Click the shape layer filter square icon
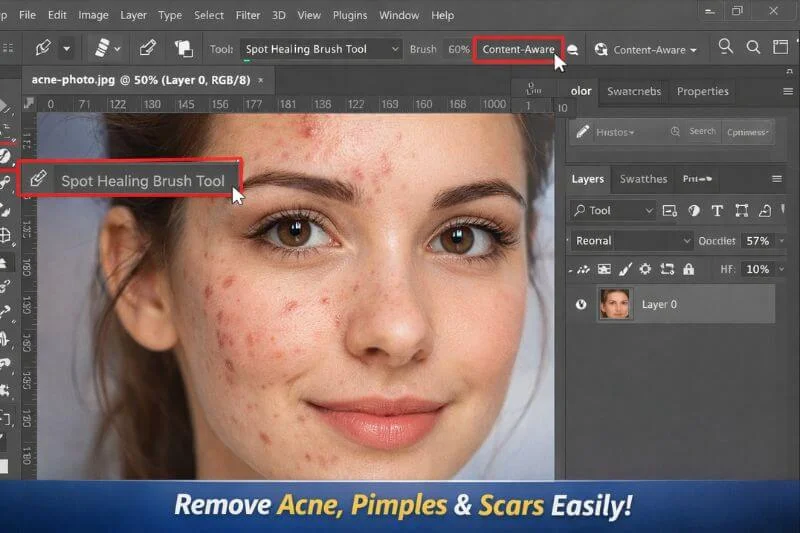Image resolution: width=800 pixels, height=533 pixels. click(x=741, y=211)
